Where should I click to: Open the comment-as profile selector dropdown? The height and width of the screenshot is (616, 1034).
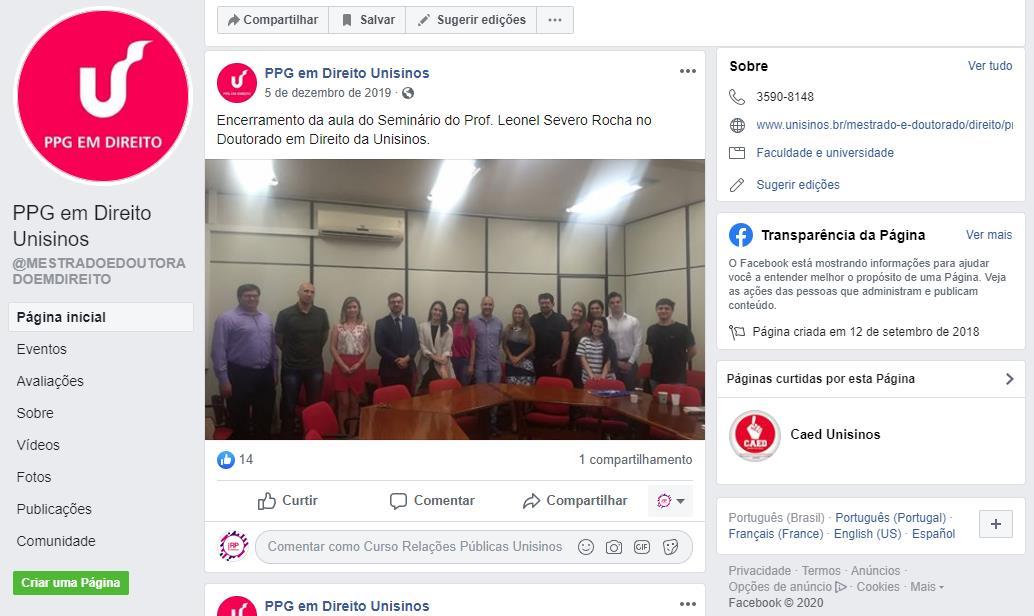coord(671,501)
